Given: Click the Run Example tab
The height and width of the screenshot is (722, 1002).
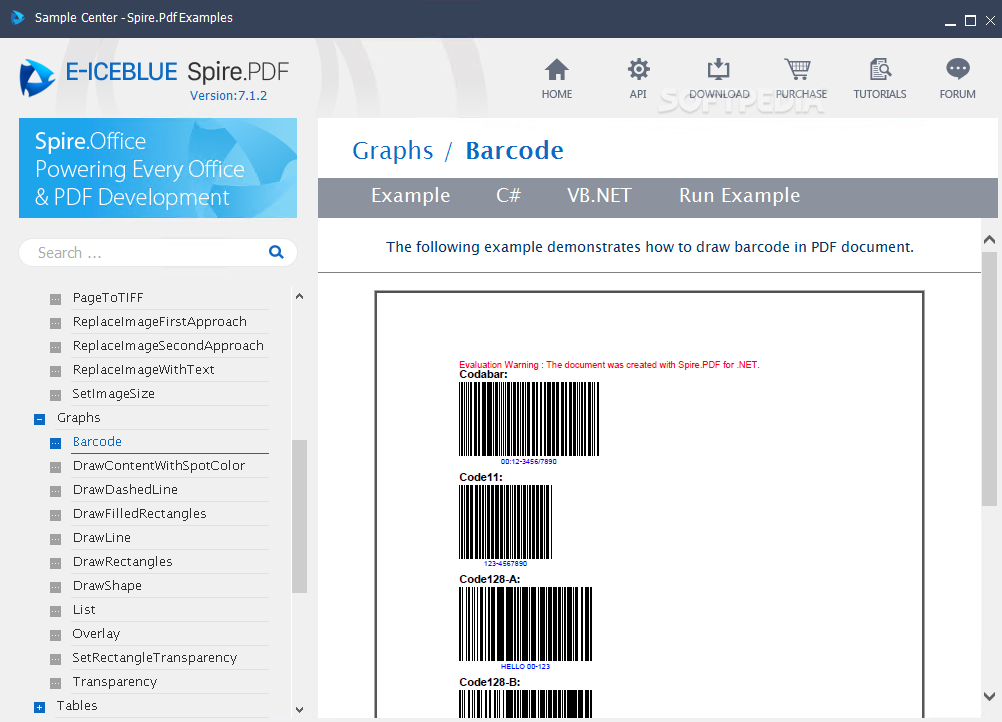Looking at the screenshot, I should coord(739,196).
